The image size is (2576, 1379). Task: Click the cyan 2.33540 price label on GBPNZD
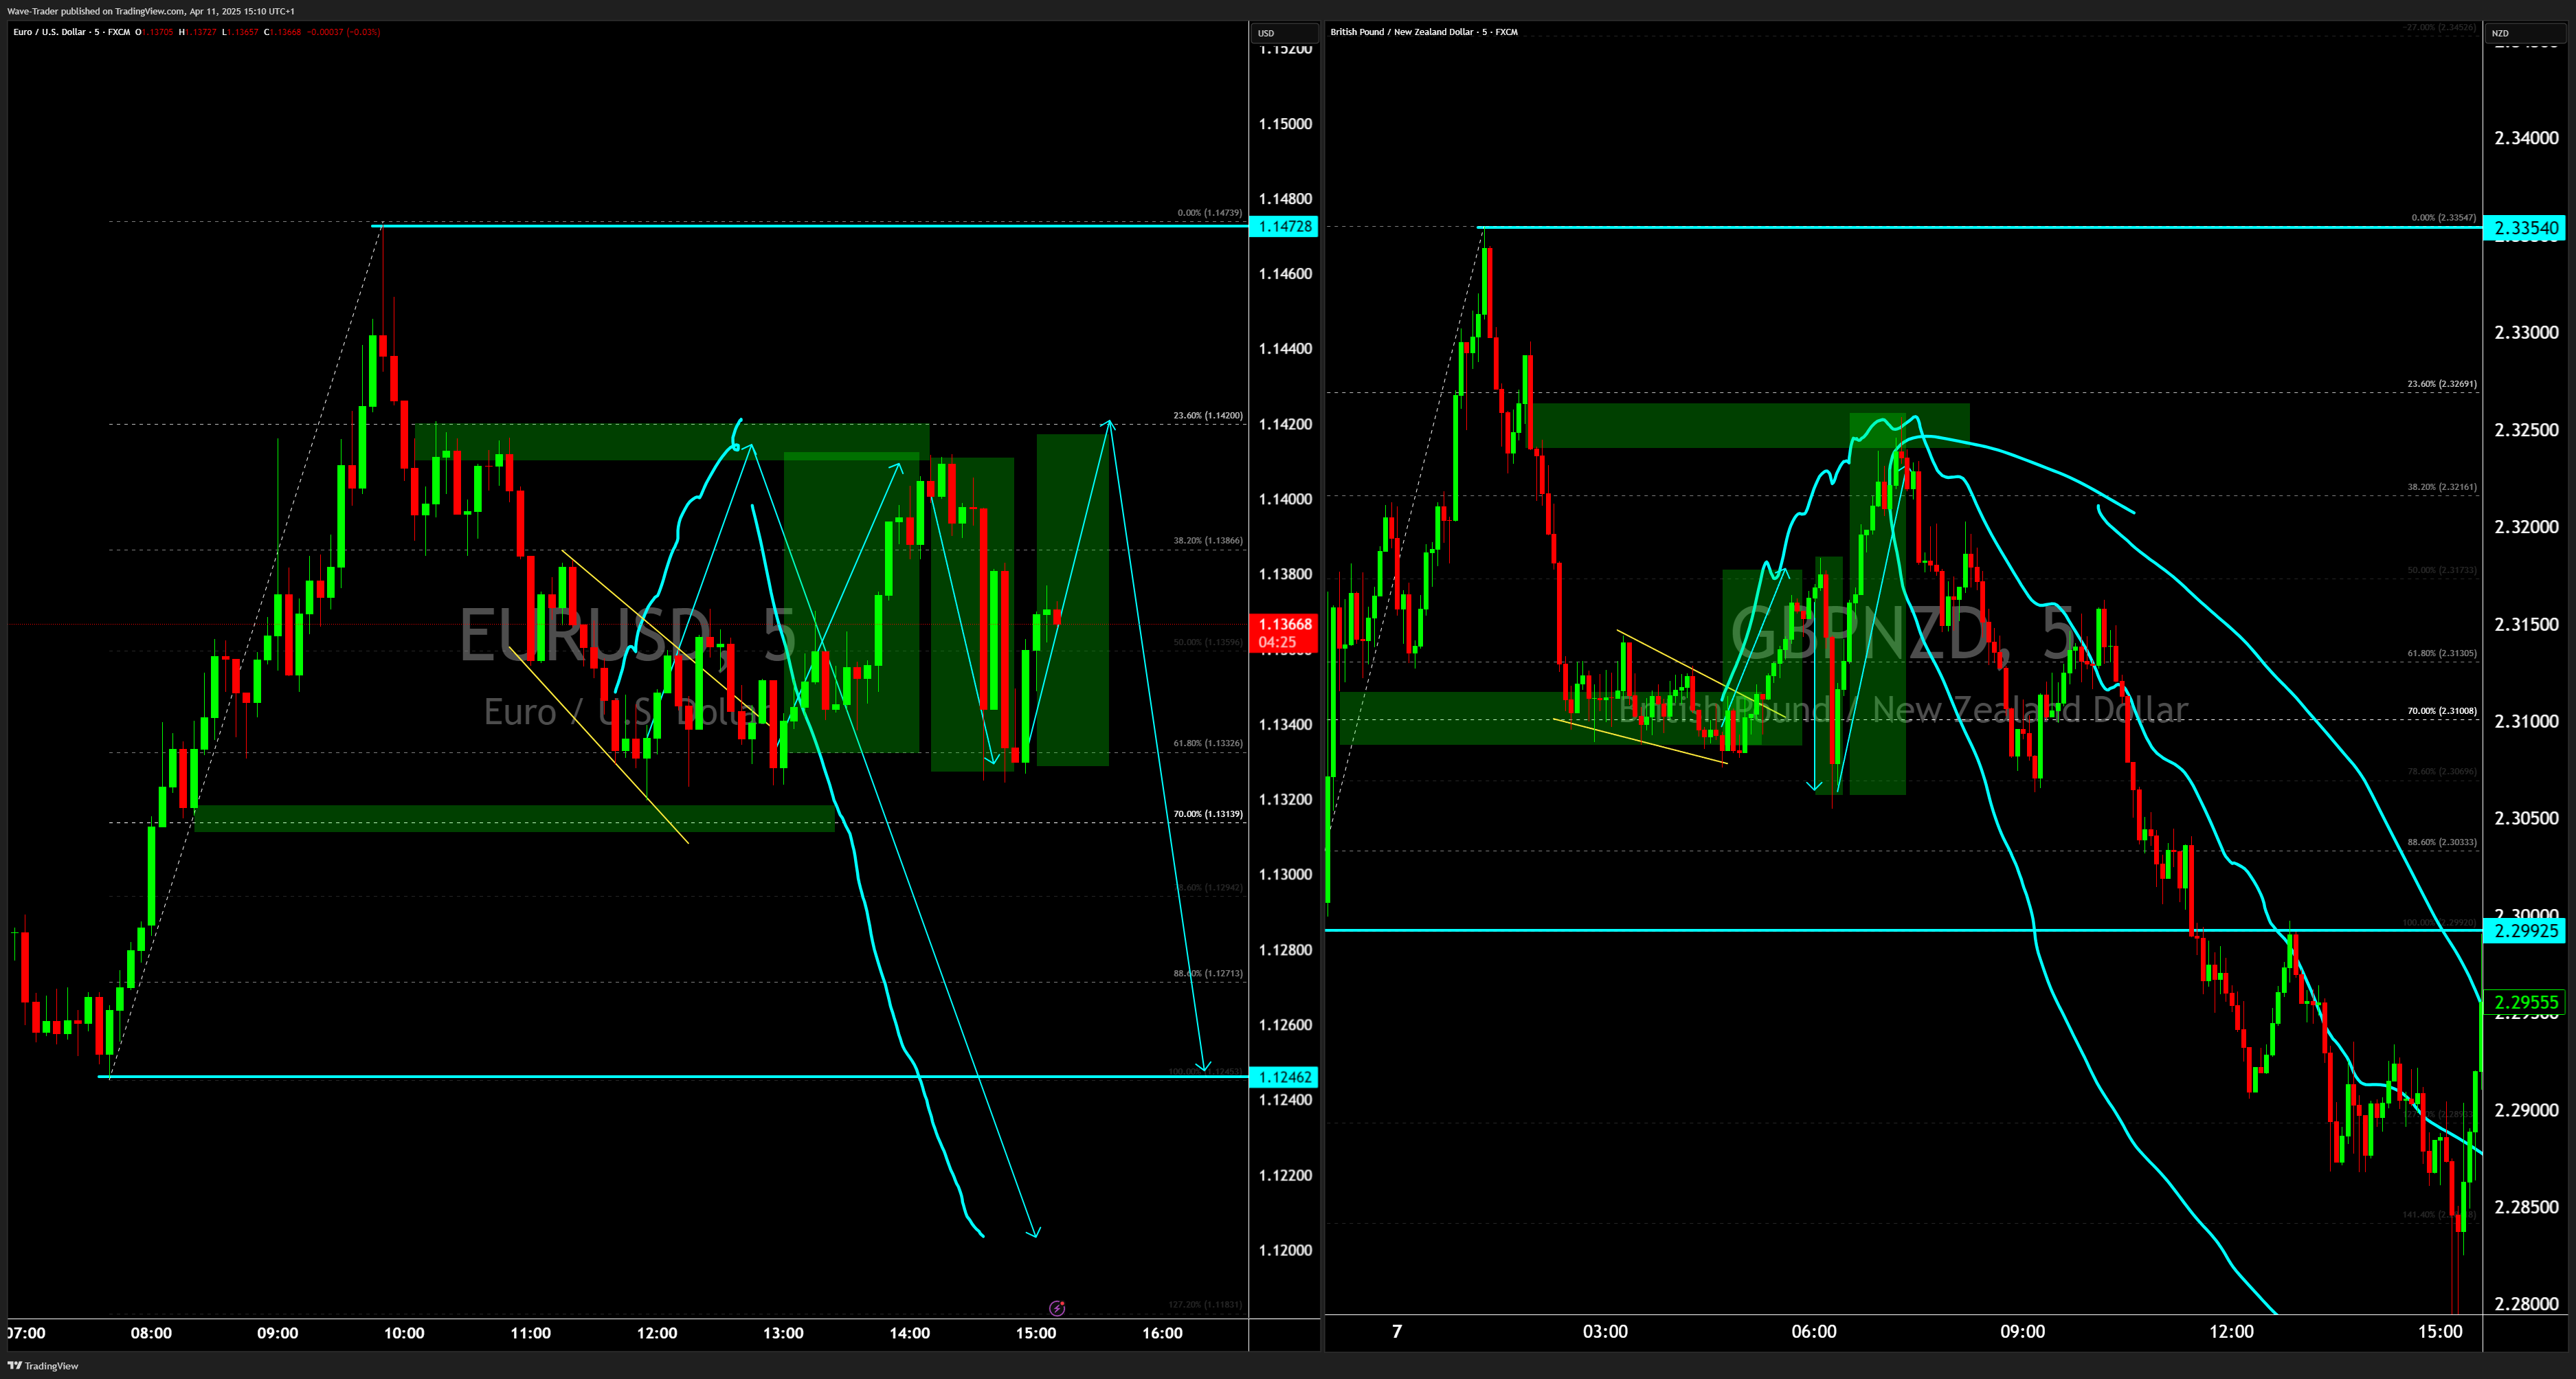point(2526,228)
